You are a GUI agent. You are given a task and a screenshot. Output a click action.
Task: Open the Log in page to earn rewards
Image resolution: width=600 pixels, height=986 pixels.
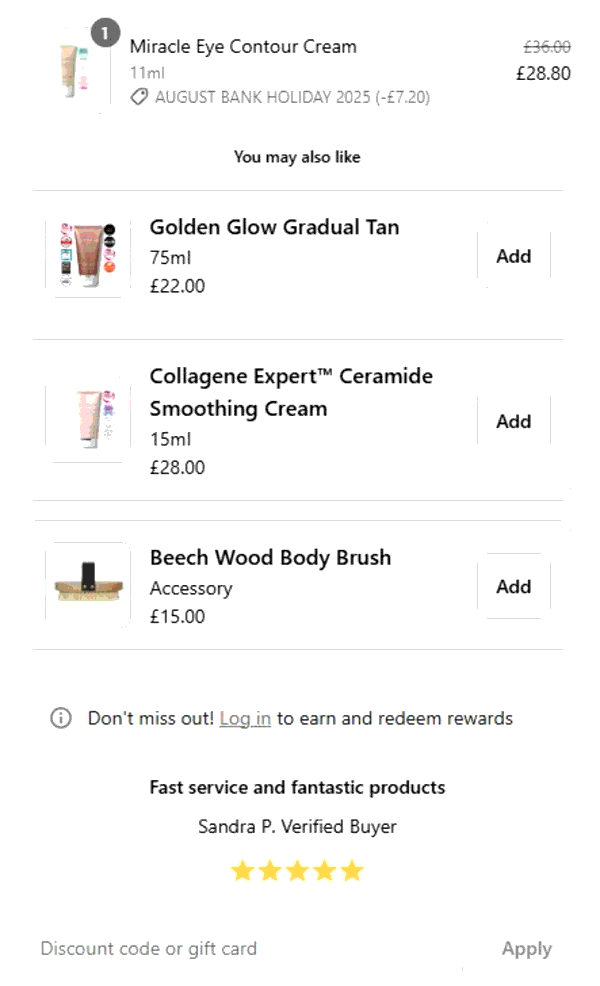pos(245,718)
